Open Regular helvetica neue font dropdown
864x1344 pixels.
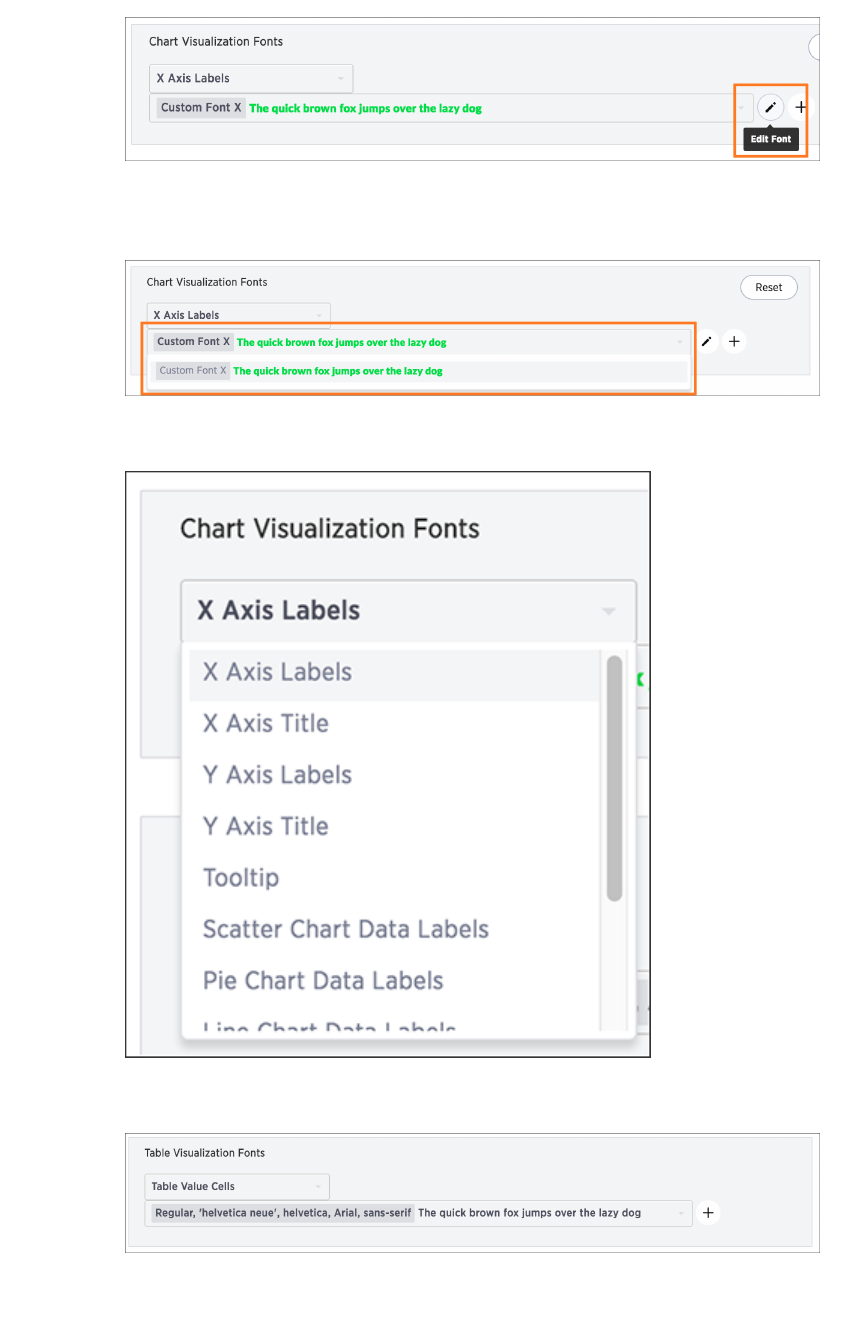pyautogui.click(x=418, y=1213)
